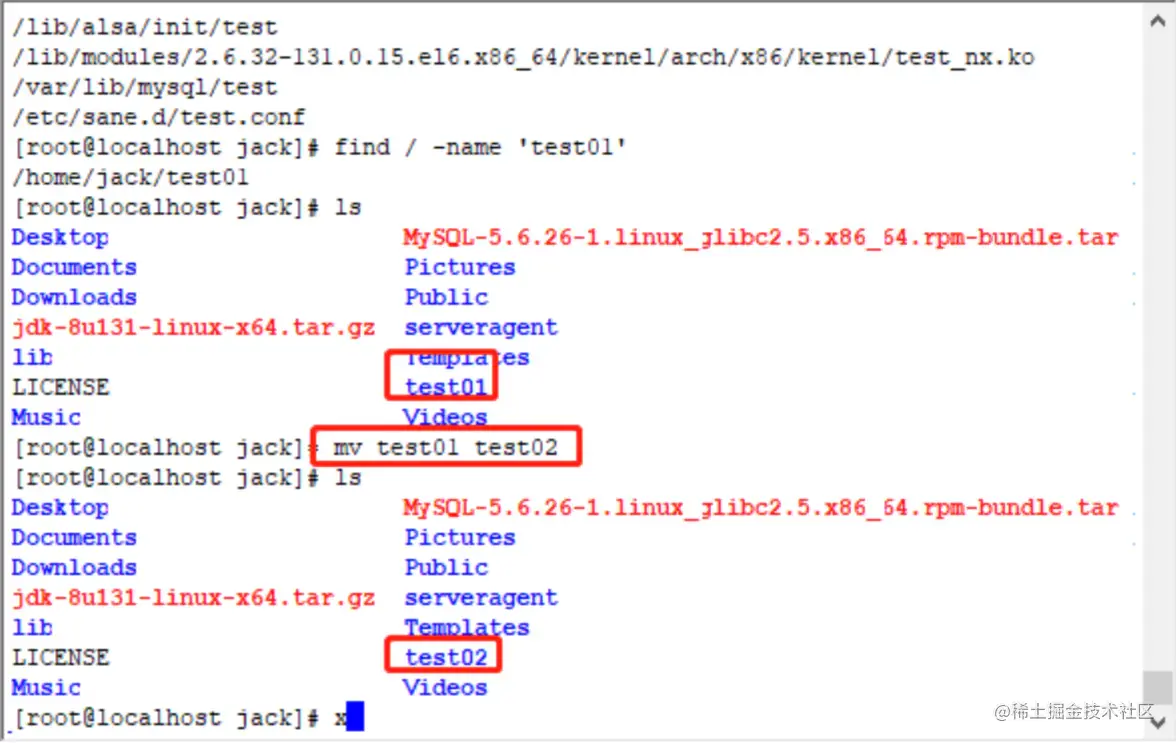The image size is (1176, 743).
Task: Click the highlighted test02 directory name
Action: pos(446,657)
